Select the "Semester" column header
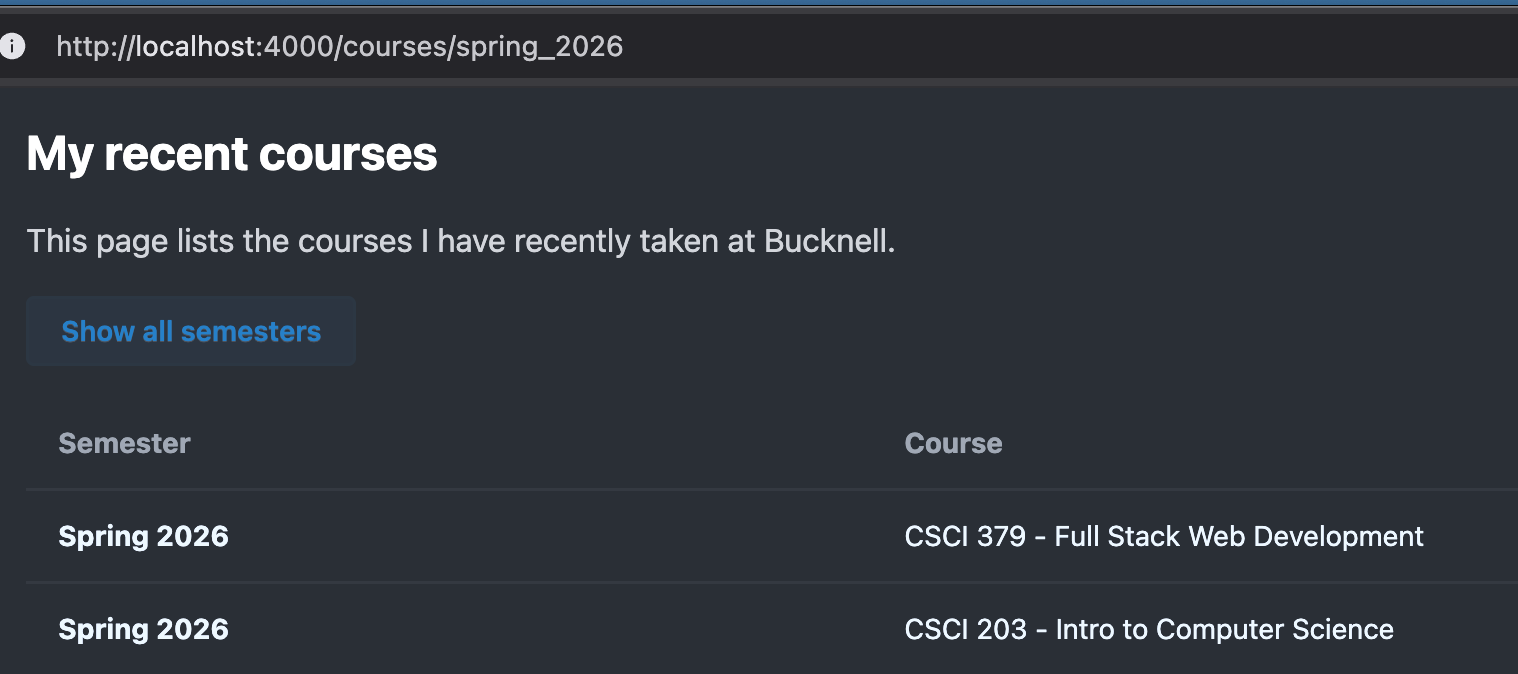 124,443
